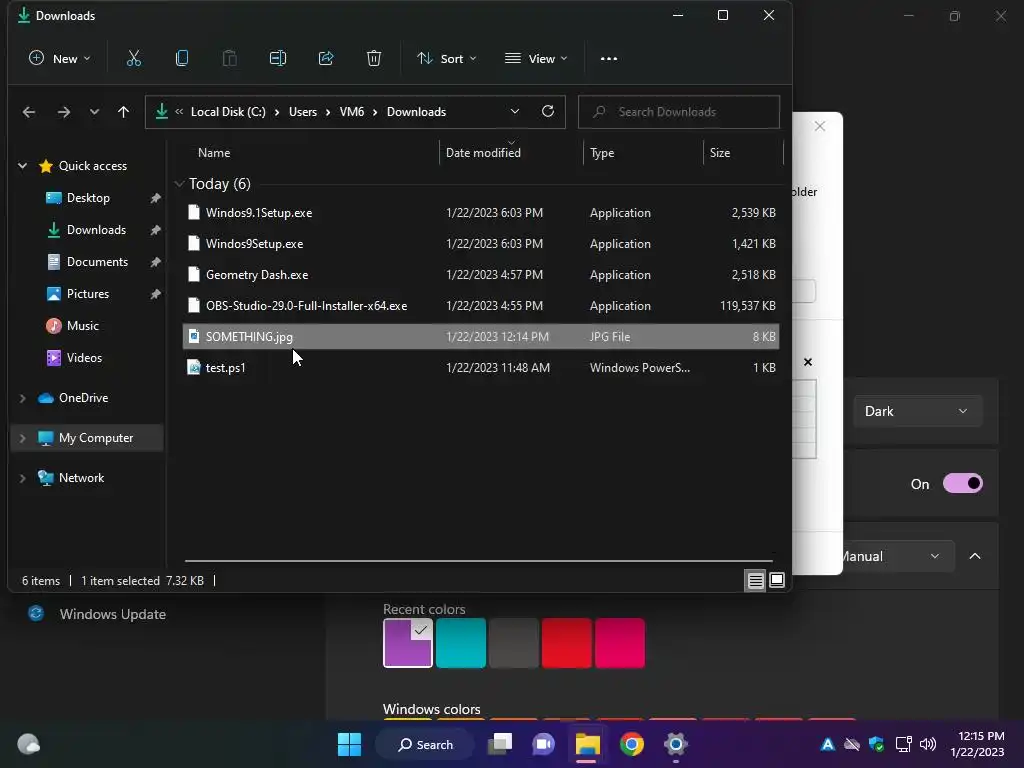The width and height of the screenshot is (1024, 768).
Task: Select the red recent color swatch
Action: pyautogui.click(x=567, y=643)
